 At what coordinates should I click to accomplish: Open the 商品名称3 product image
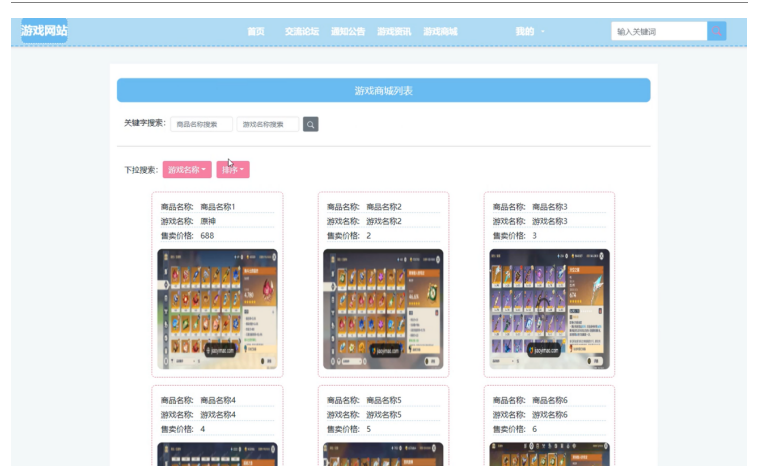coord(549,309)
